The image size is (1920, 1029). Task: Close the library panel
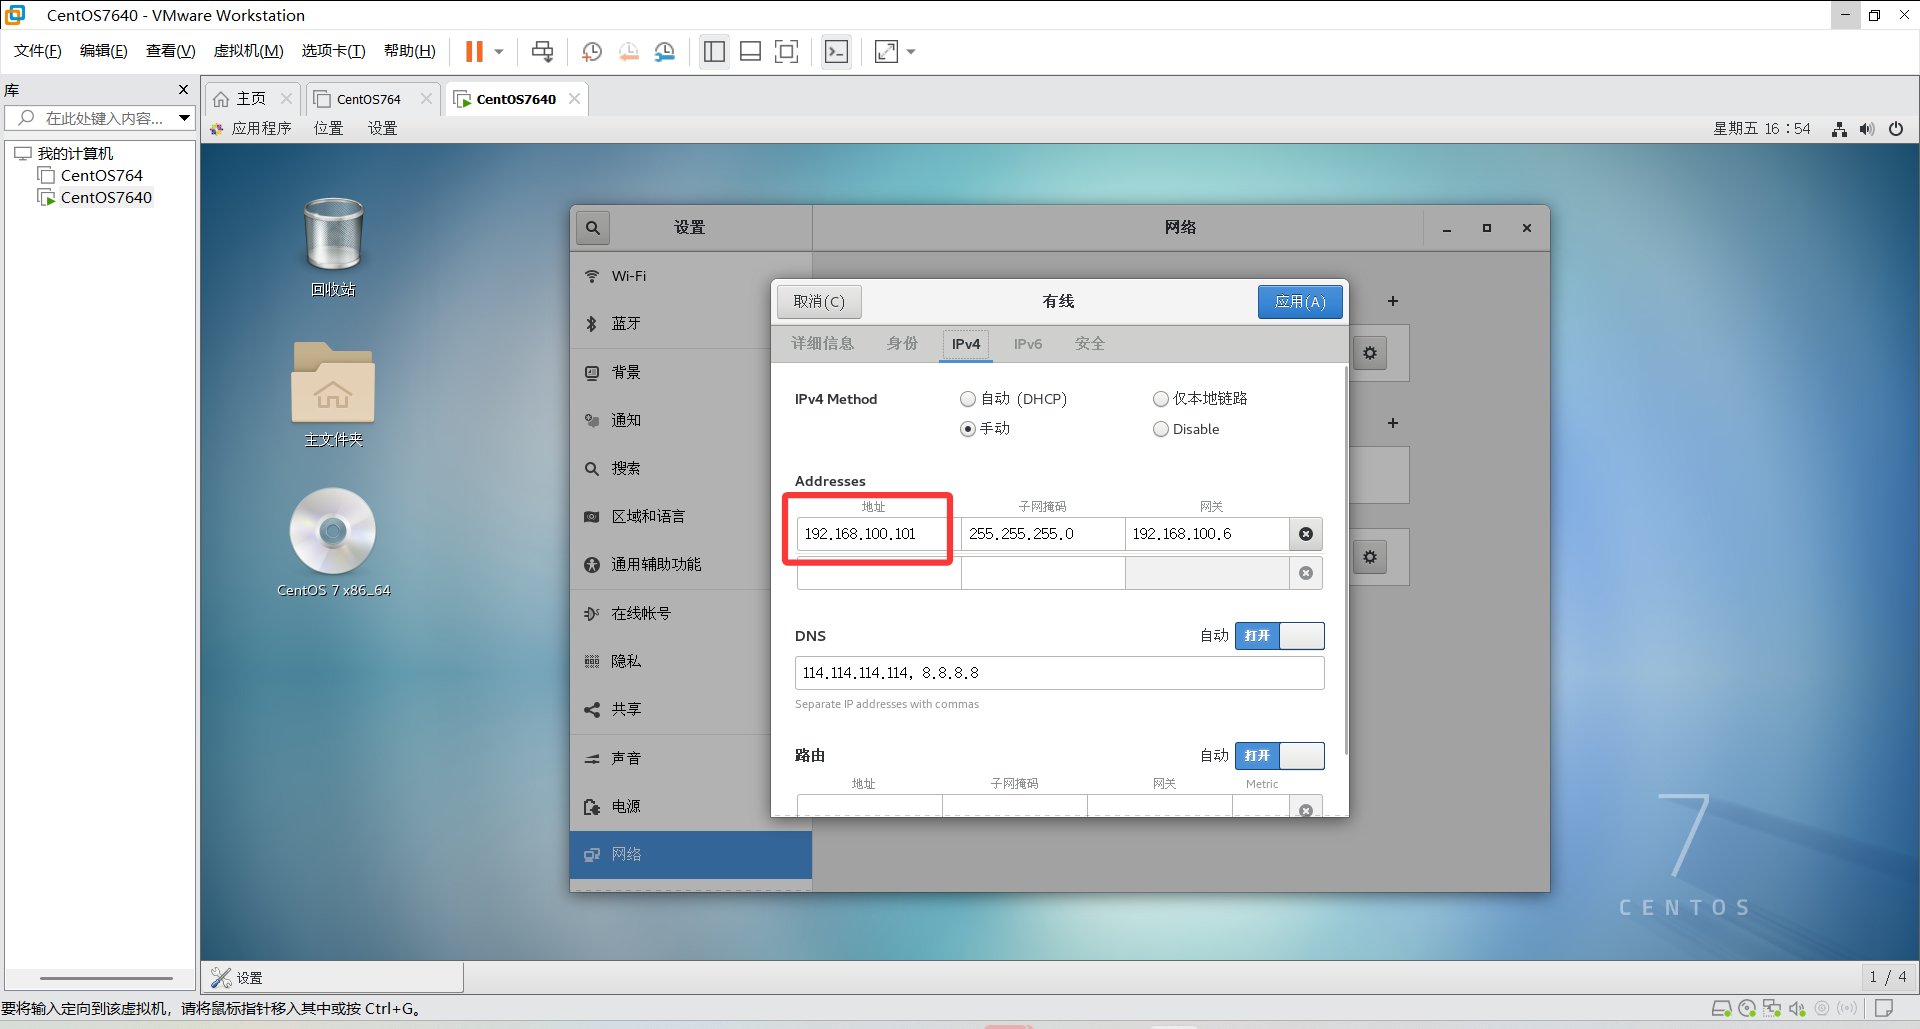point(183,90)
